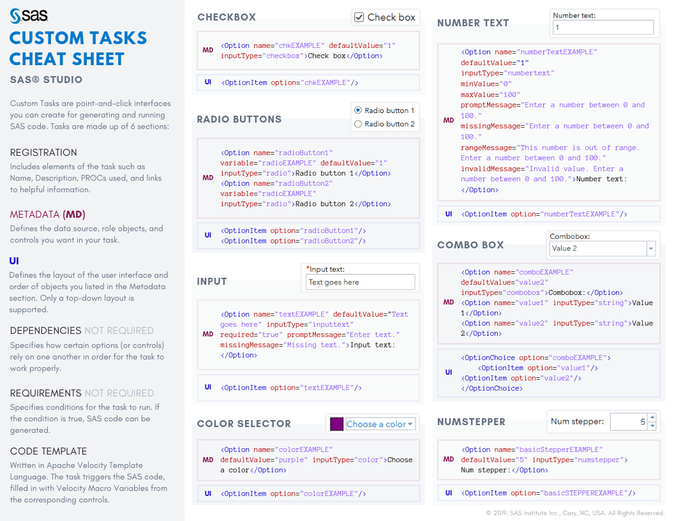Click the MD badge in Combo Box section
Screen dimensions: 674x521
tap(449, 302)
